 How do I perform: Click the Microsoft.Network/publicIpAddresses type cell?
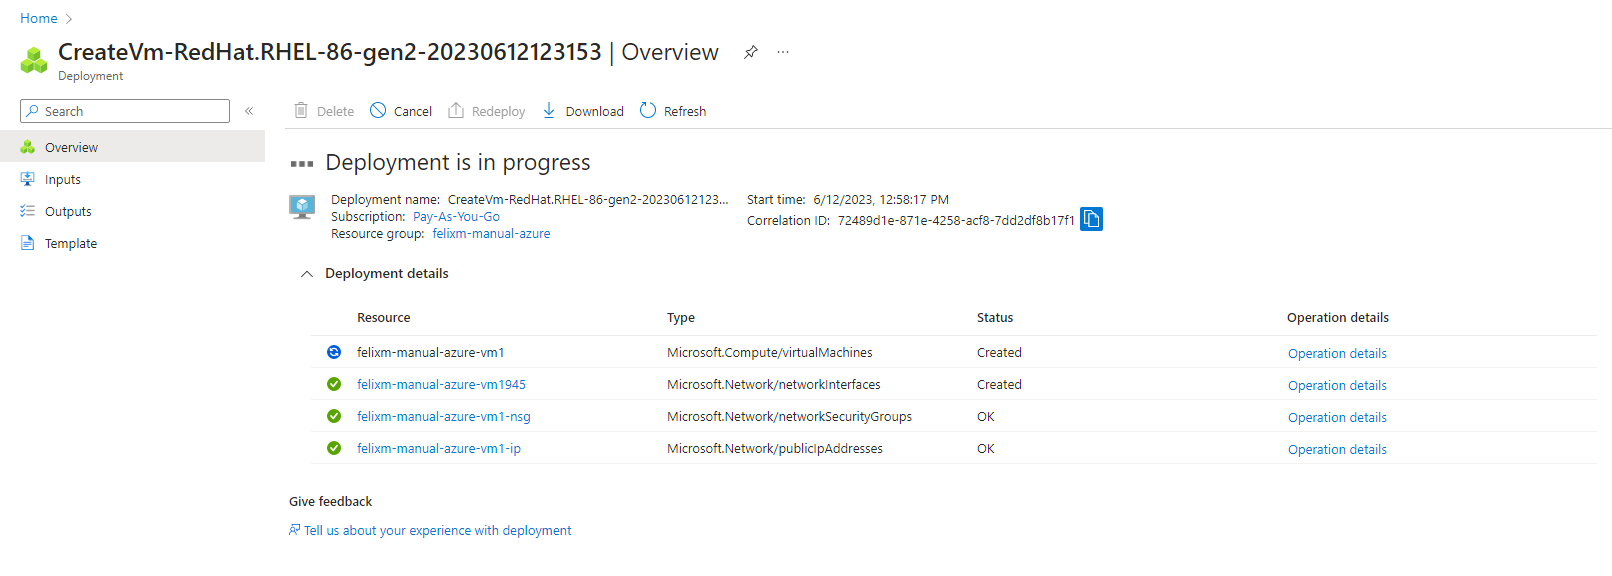pos(775,448)
